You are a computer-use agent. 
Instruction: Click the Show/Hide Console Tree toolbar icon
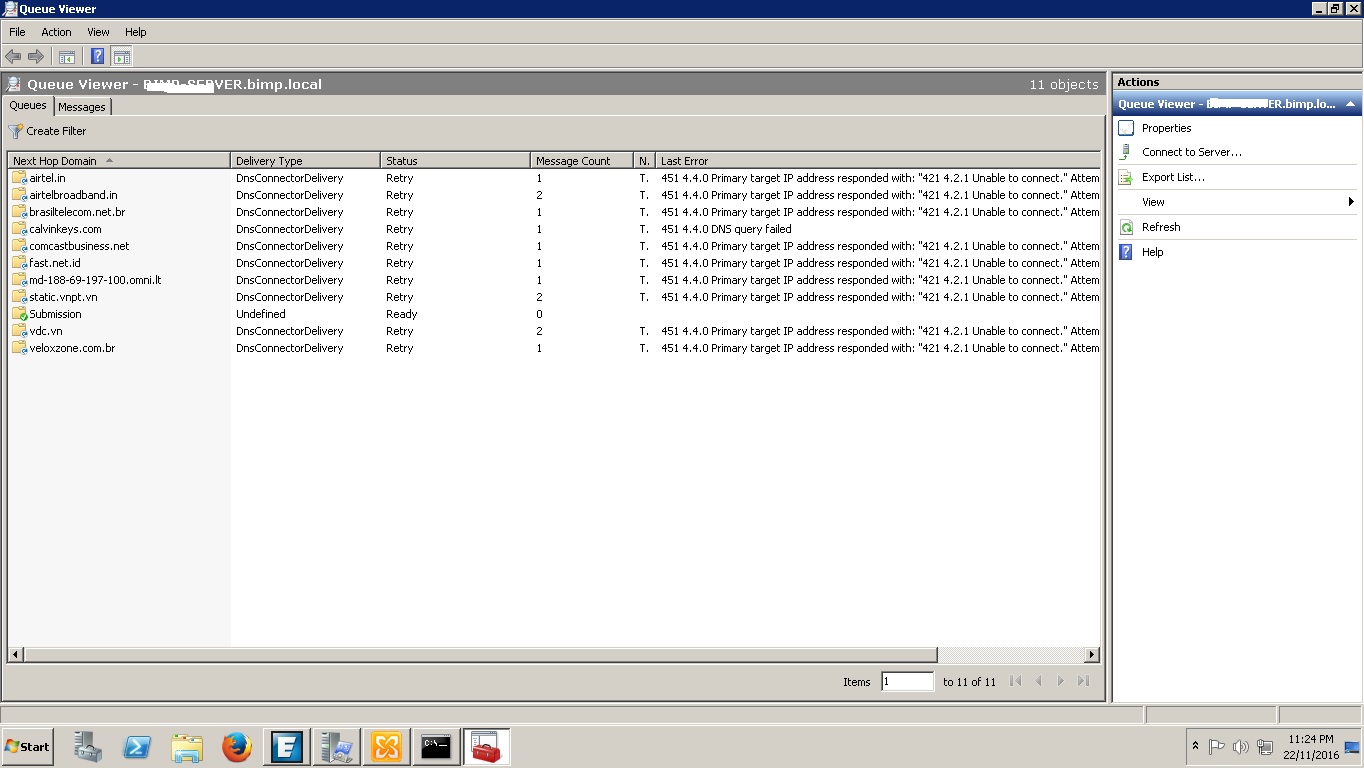pos(67,56)
